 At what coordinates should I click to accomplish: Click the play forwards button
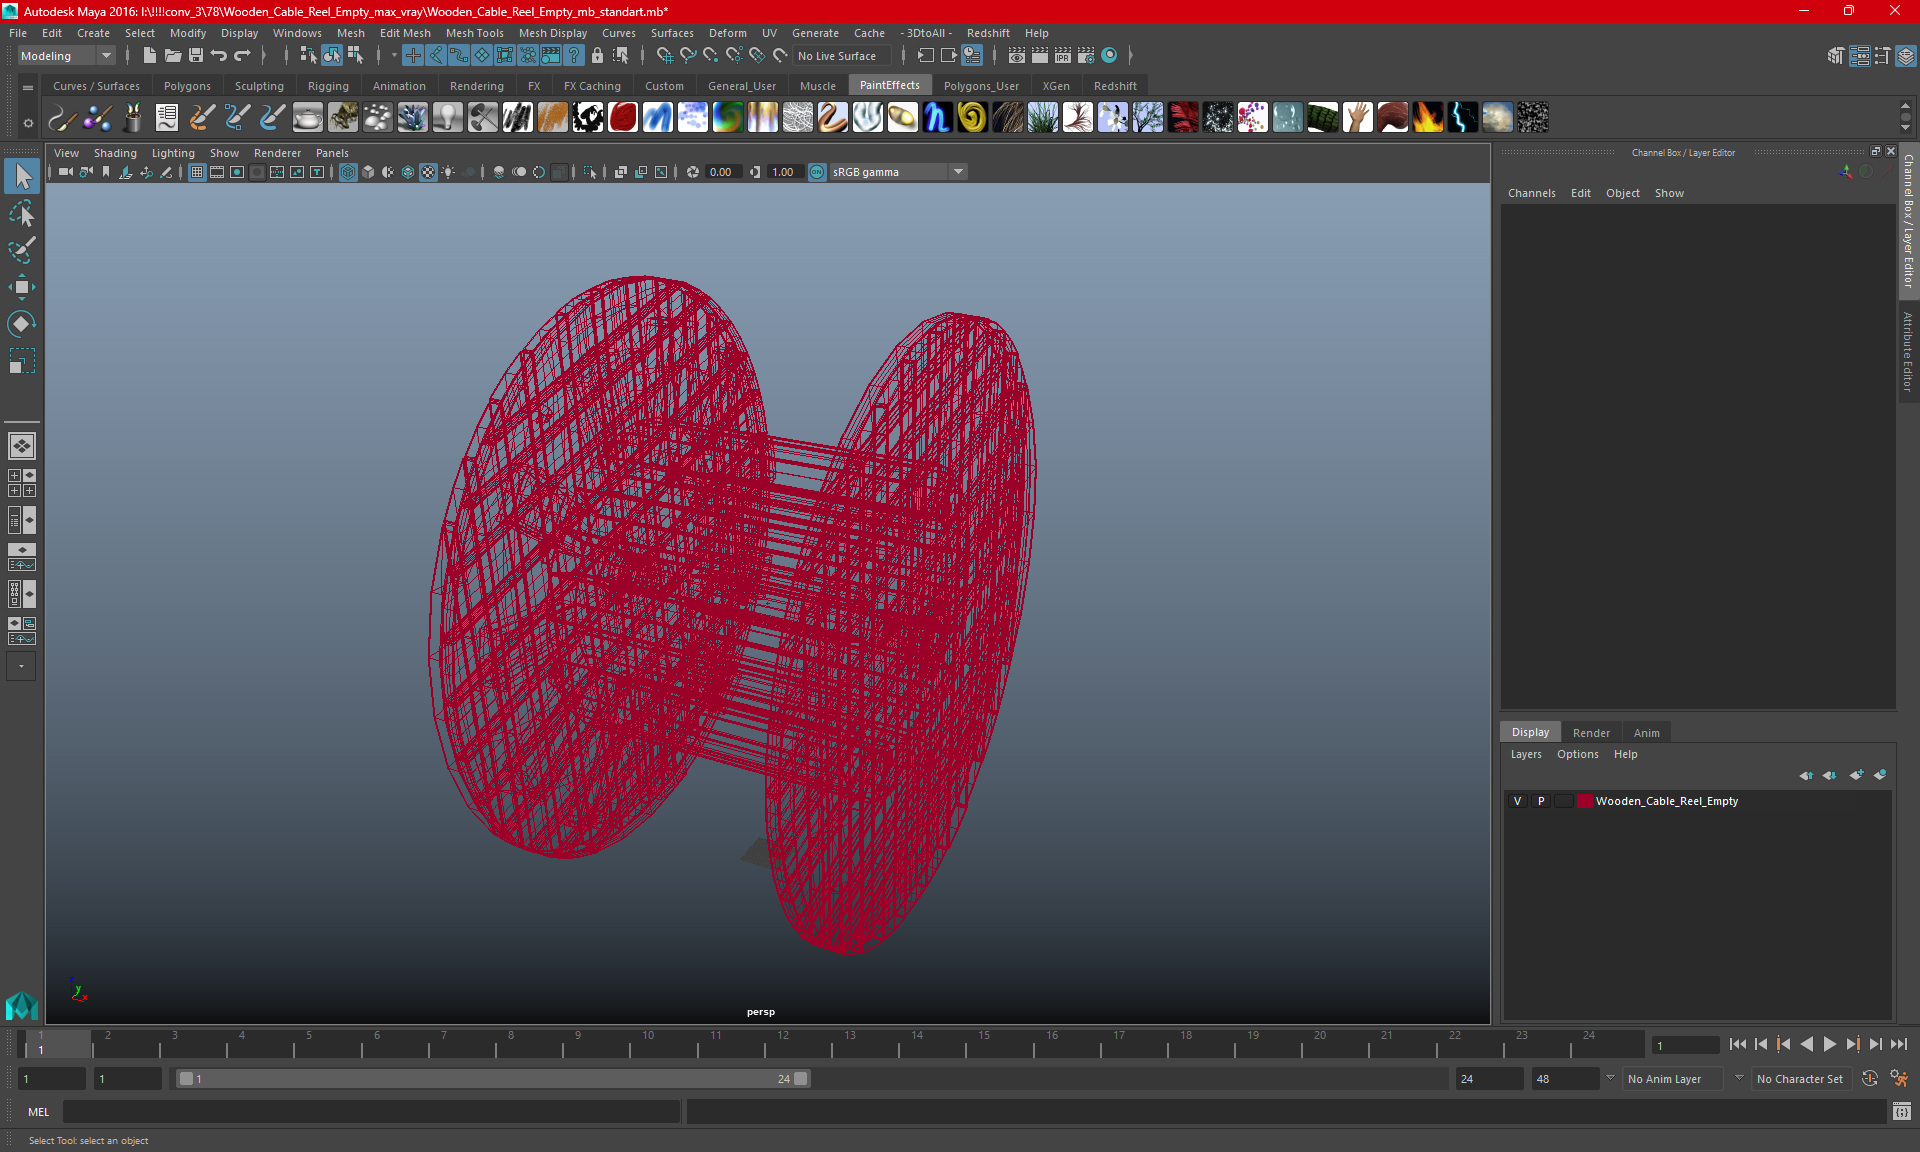(1829, 1044)
